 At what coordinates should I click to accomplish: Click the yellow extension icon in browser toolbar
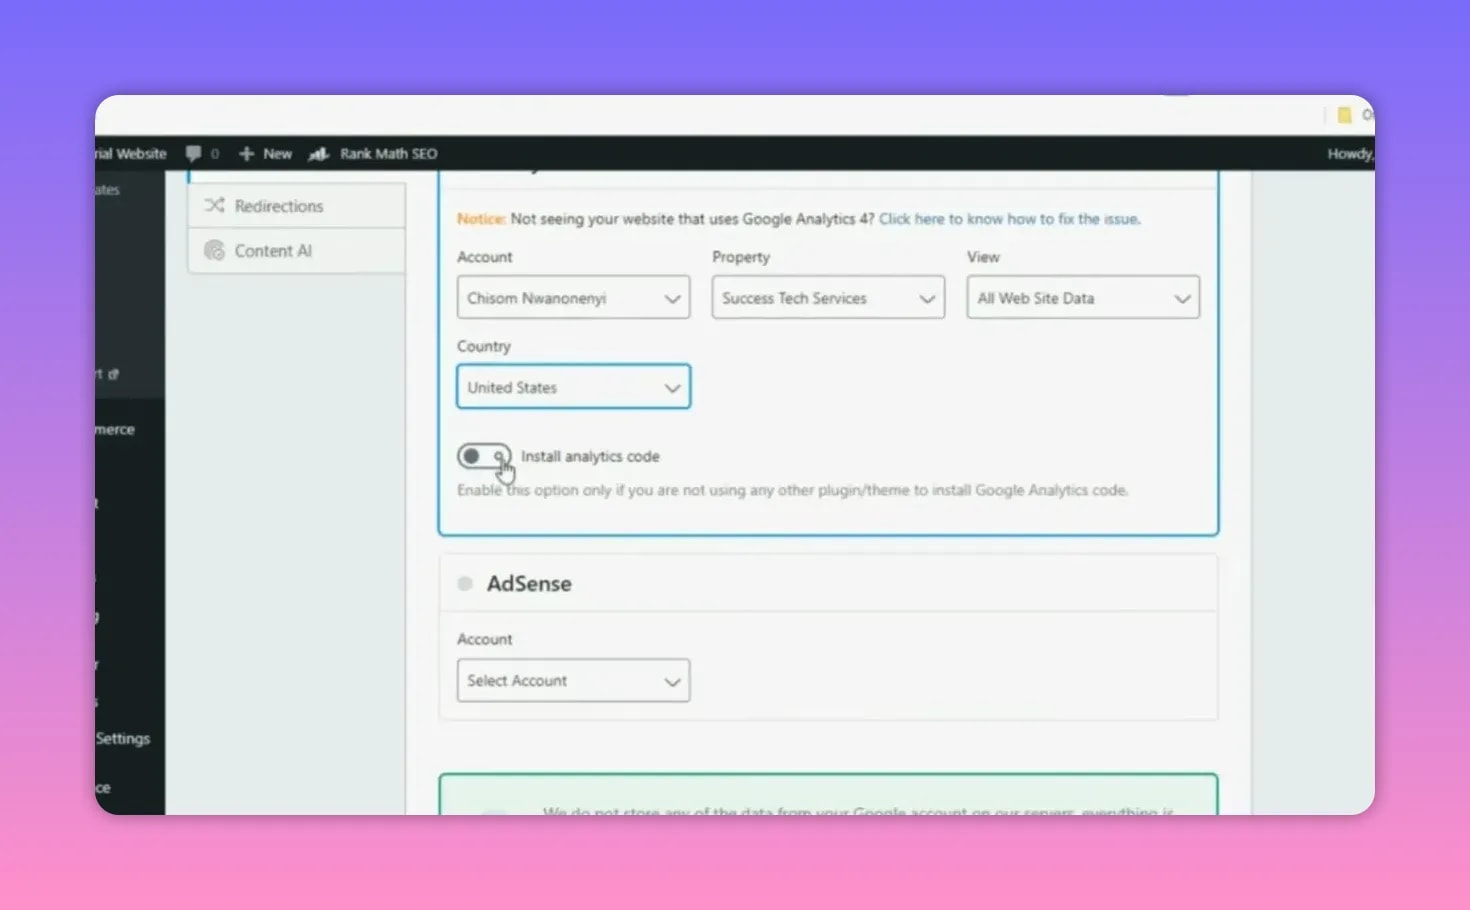[x=1344, y=115]
